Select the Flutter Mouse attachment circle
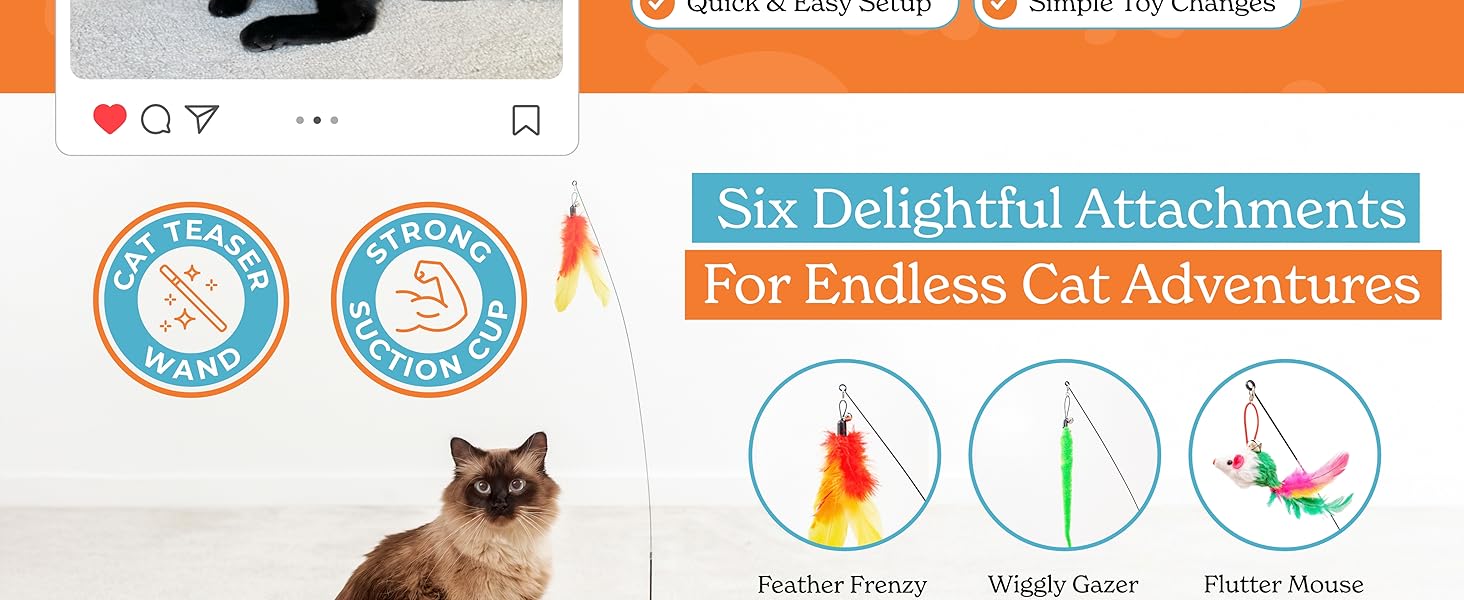 pyautogui.click(x=1285, y=455)
